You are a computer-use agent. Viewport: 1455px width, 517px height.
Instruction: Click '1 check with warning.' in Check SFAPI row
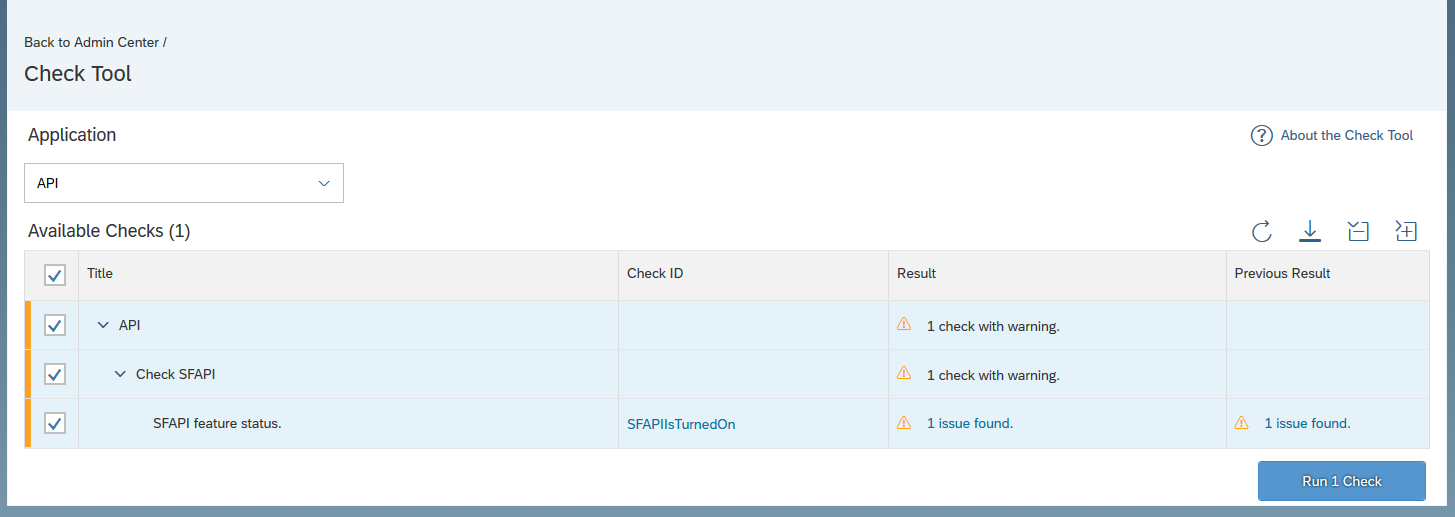point(993,375)
